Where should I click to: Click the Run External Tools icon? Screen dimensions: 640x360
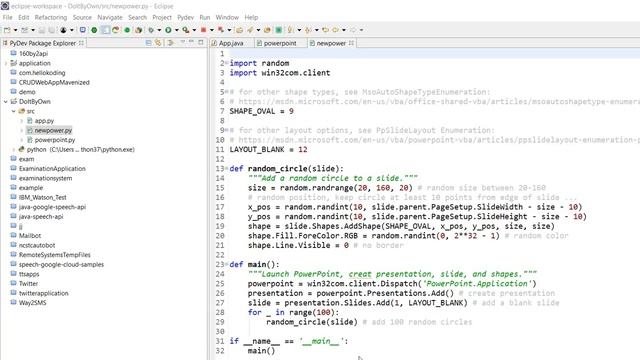[x=186, y=30]
